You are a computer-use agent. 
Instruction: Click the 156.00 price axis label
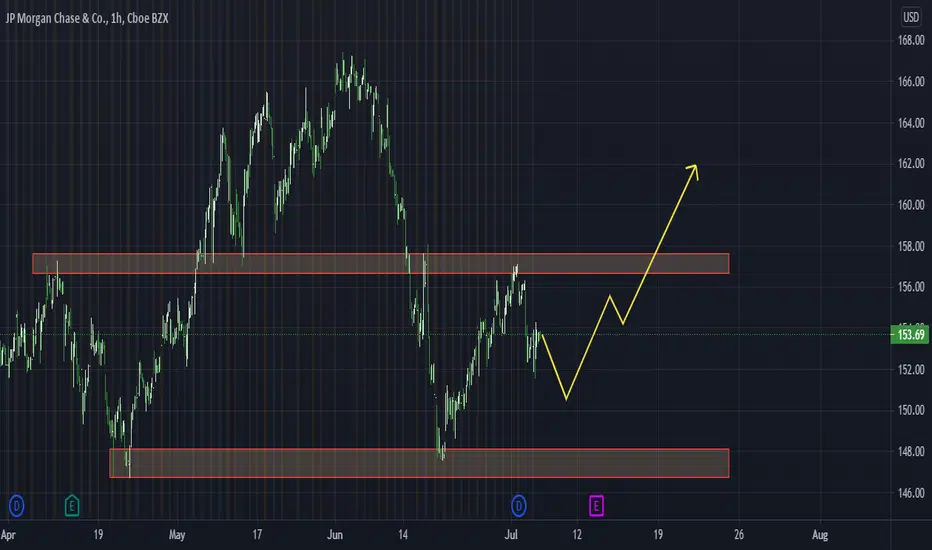point(911,287)
